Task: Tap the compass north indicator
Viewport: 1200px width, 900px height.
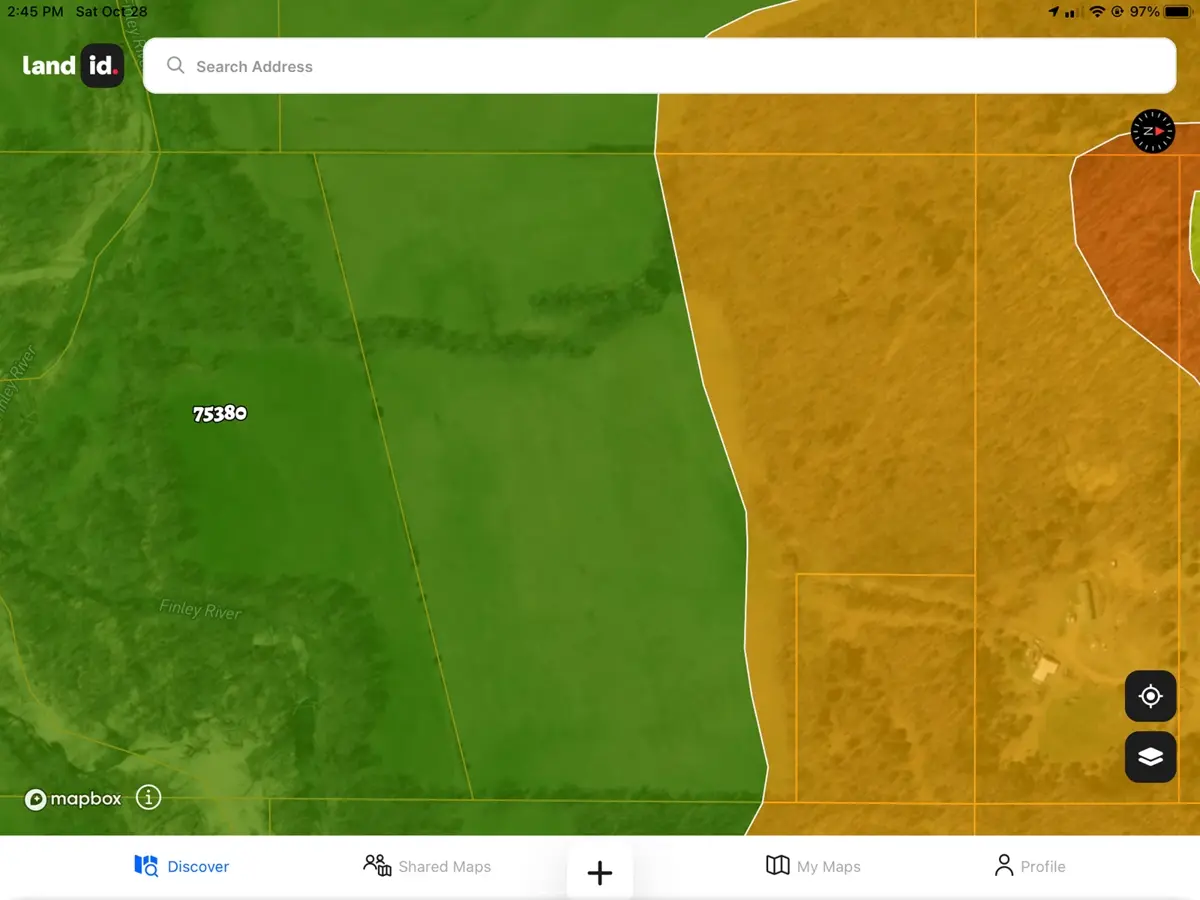Action: coord(1152,131)
